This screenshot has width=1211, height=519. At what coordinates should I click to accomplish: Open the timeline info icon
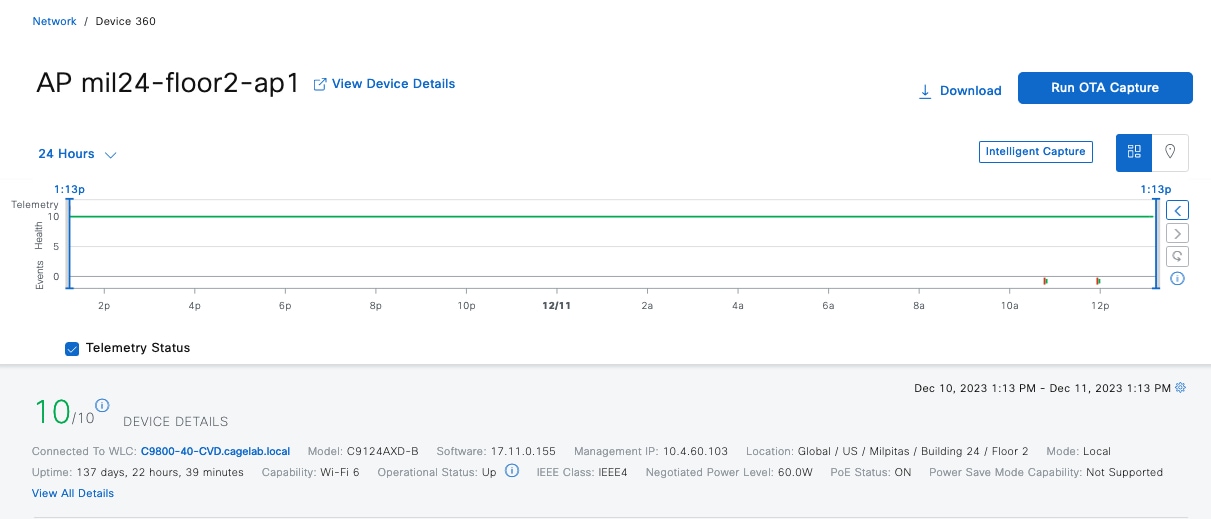(1178, 279)
